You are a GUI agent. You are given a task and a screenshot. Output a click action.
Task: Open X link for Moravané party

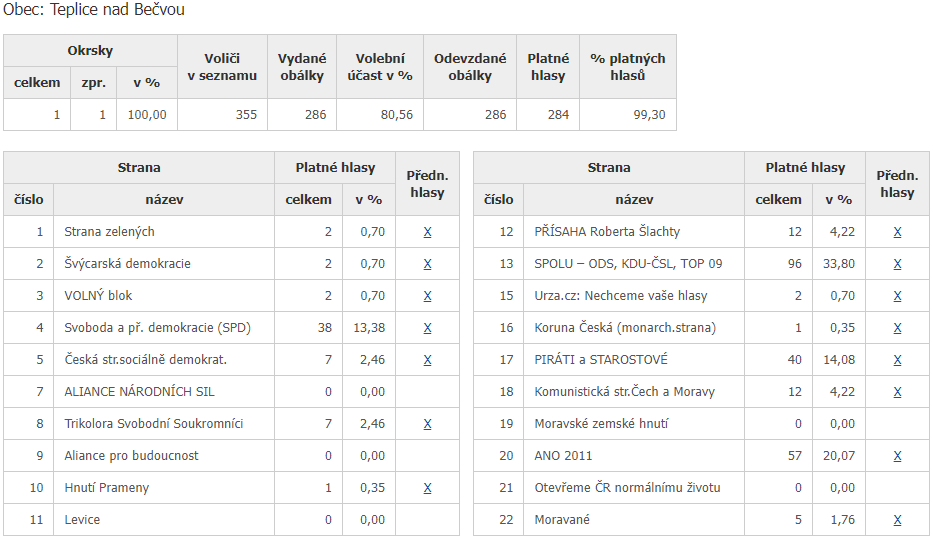pos(897,520)
